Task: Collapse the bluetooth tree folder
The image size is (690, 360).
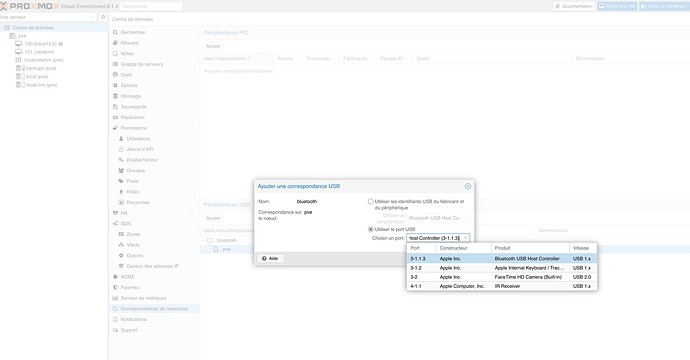Action: (204, 240)
